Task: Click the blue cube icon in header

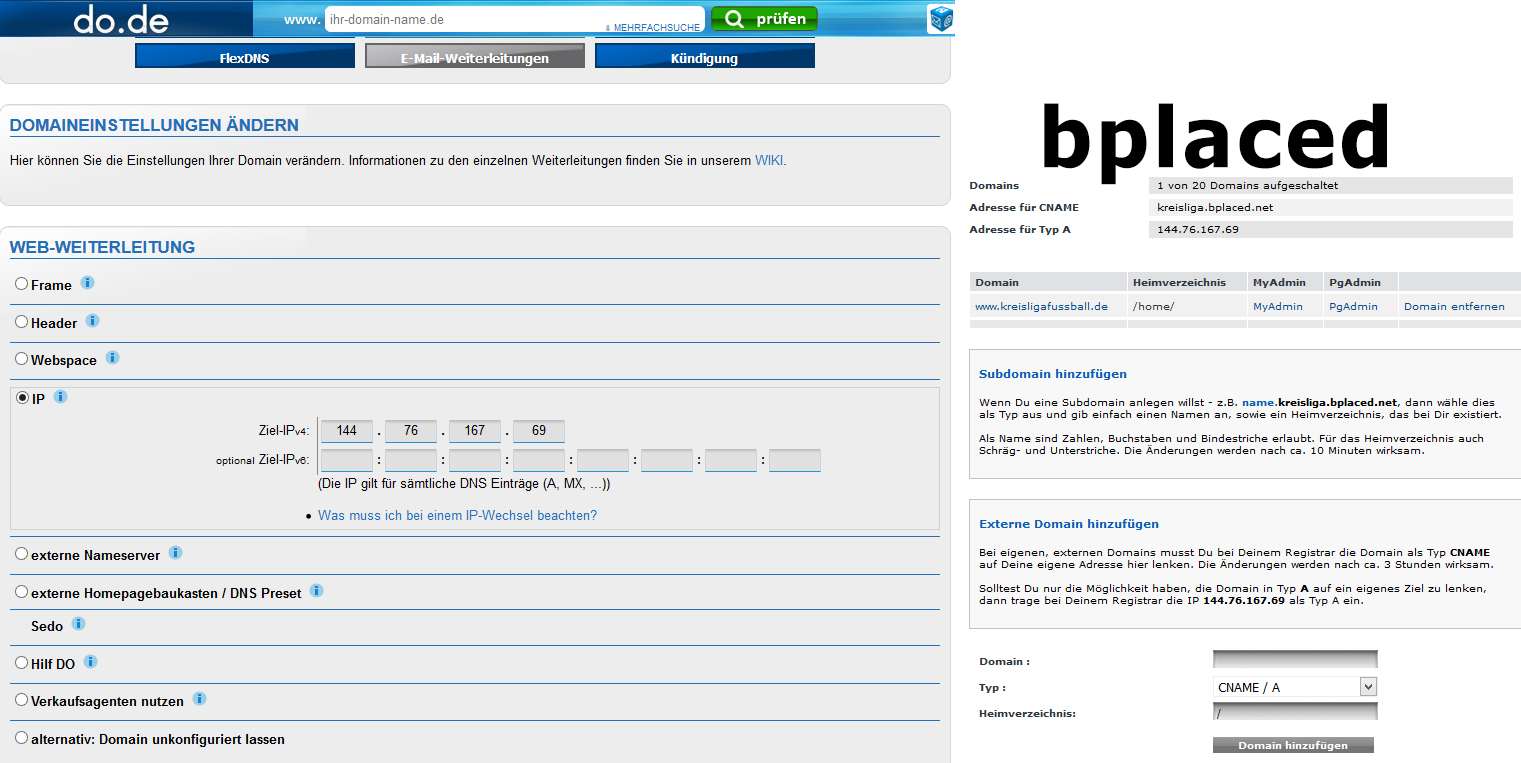Action: click(940, 18)
